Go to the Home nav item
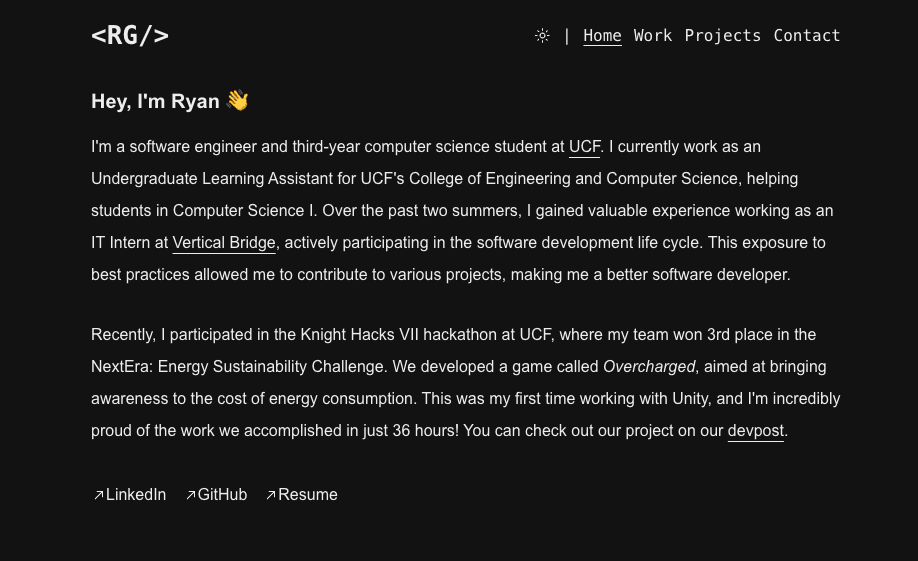The width and height of the screenshot is (918, 561). click(602, 36)
